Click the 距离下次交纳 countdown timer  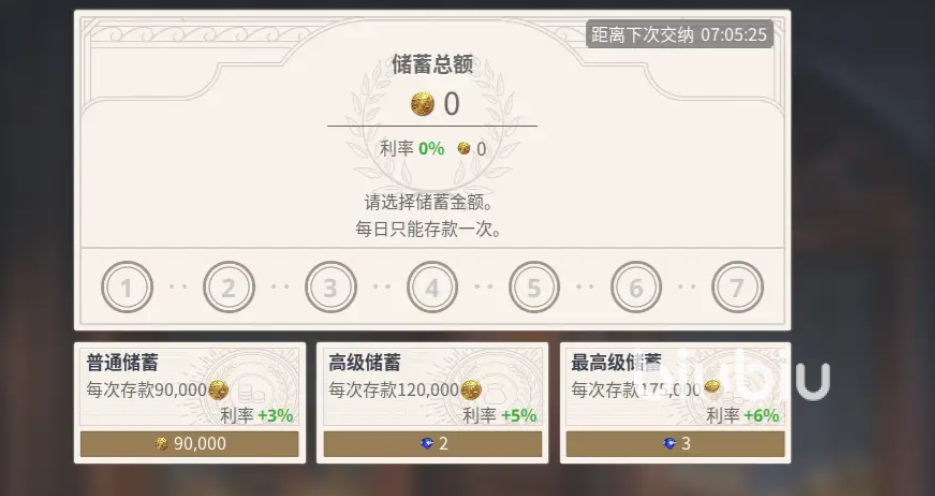tap(679, 35)
